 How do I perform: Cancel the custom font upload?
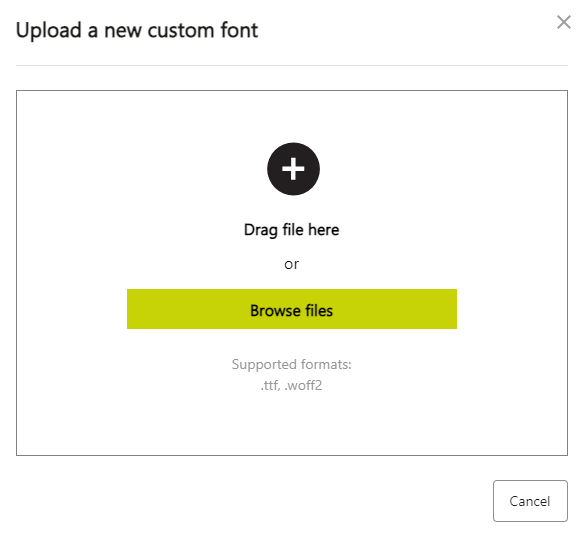tap(530, 501)
